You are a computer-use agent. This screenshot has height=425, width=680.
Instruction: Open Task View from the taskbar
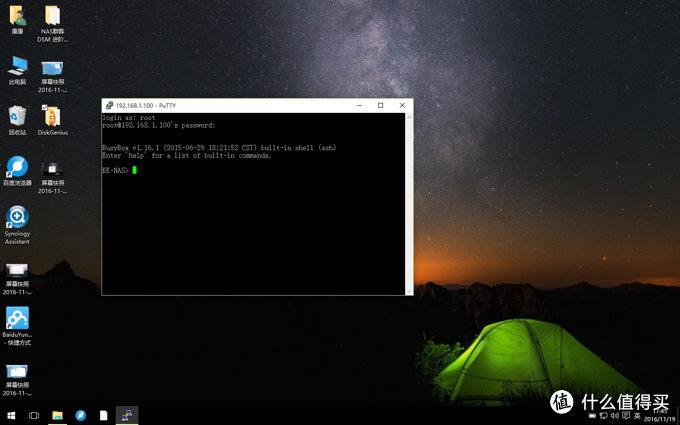[x=33, y=415]
